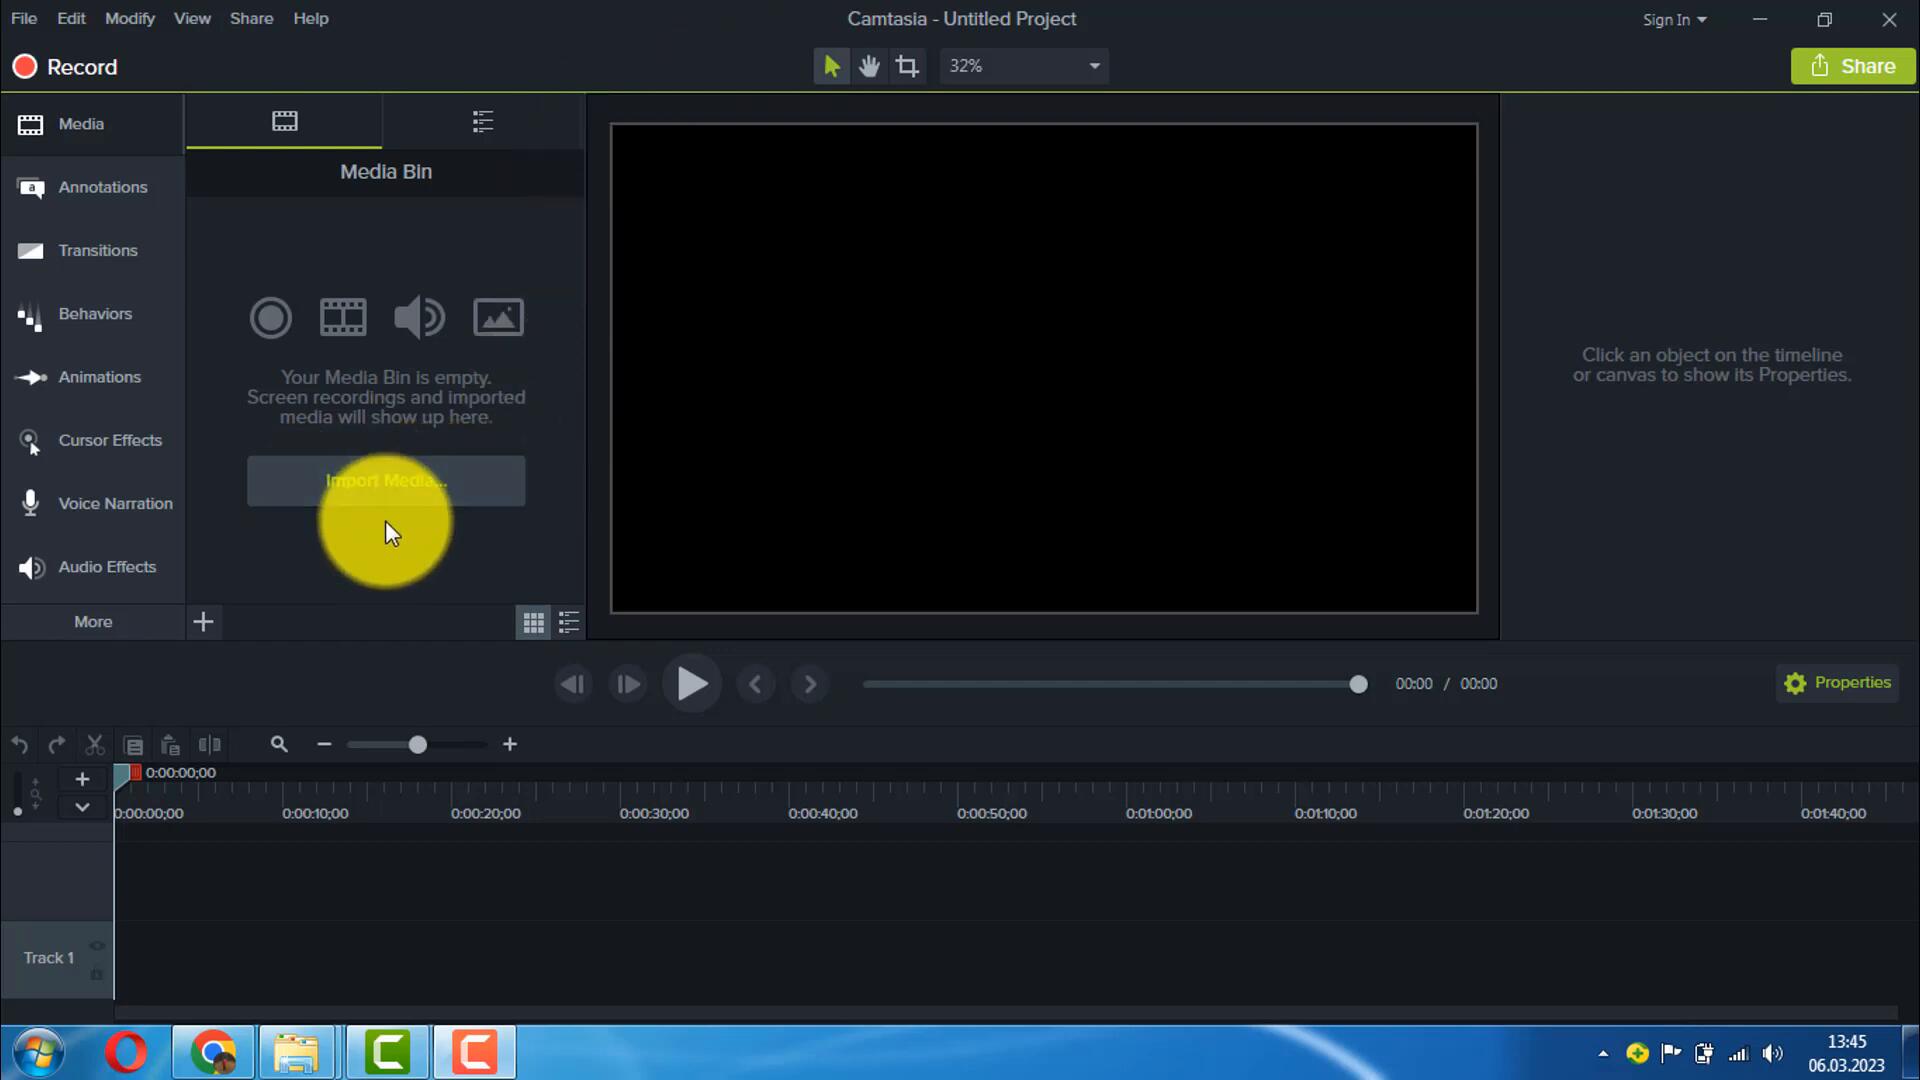Viewport: 1920px width, 1080px height.
Task: Toggle Track 1 lock icon
Action: [x=97, y=973]
